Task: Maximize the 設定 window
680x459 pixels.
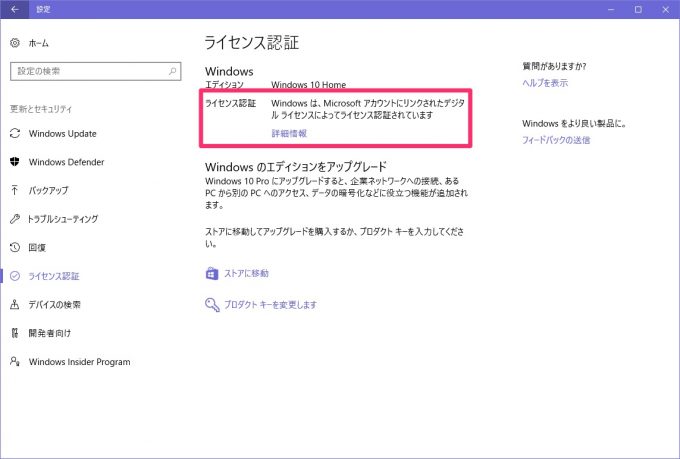Action: click(638, 9)
